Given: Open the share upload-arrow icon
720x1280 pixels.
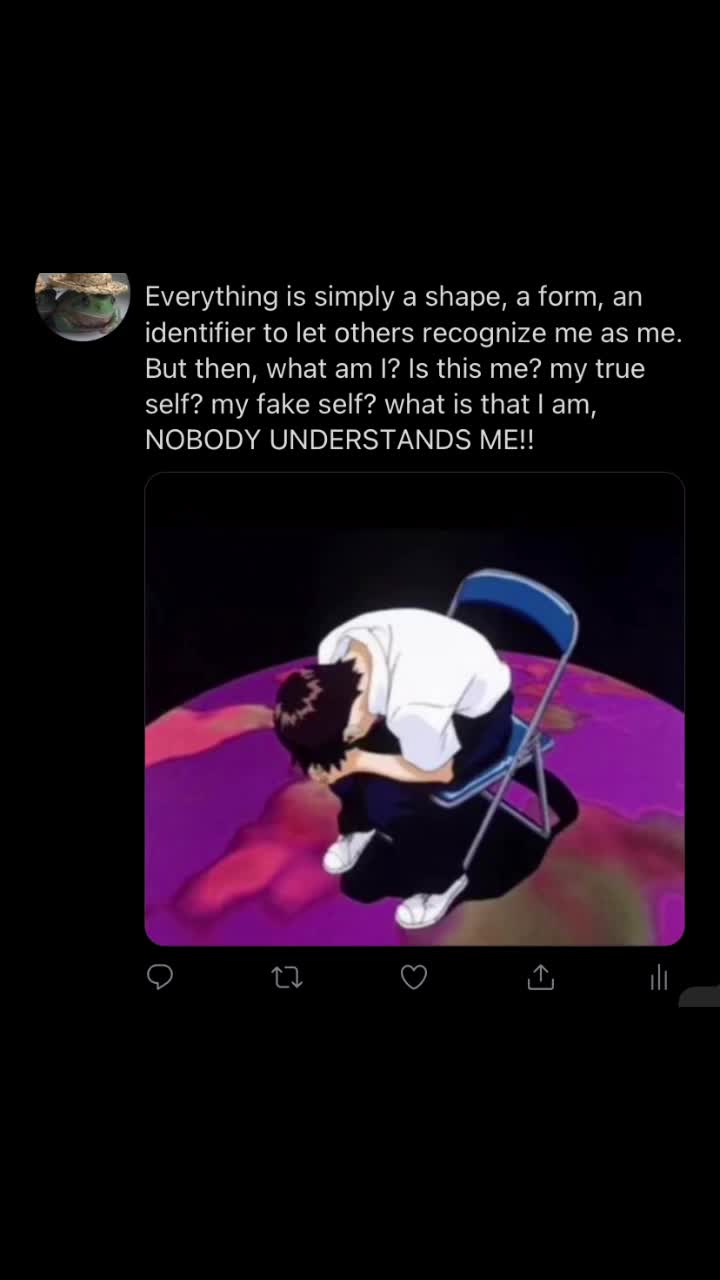Looking at the screenshot, I should click(540, 977).
